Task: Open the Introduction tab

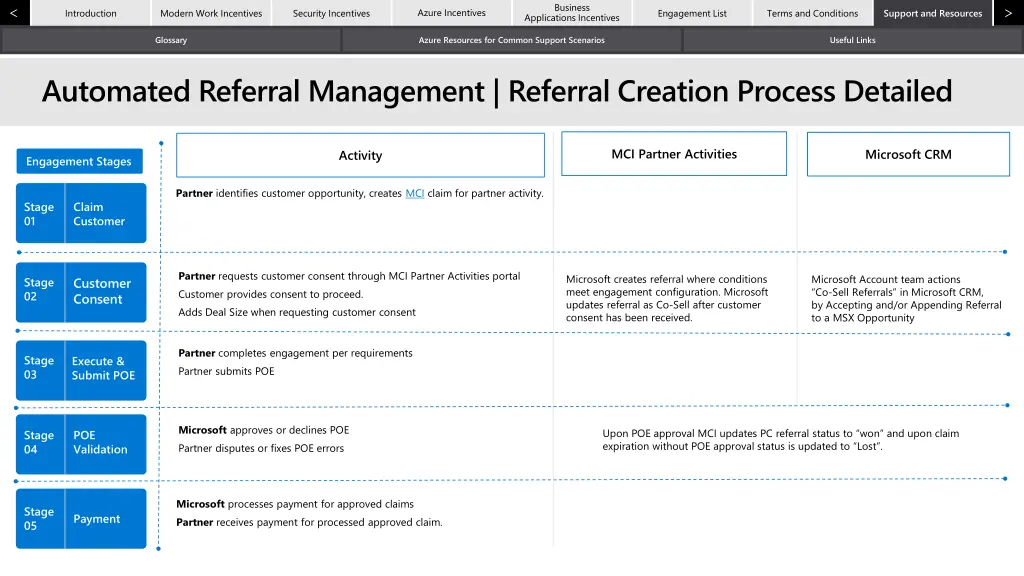Action: 91,13
